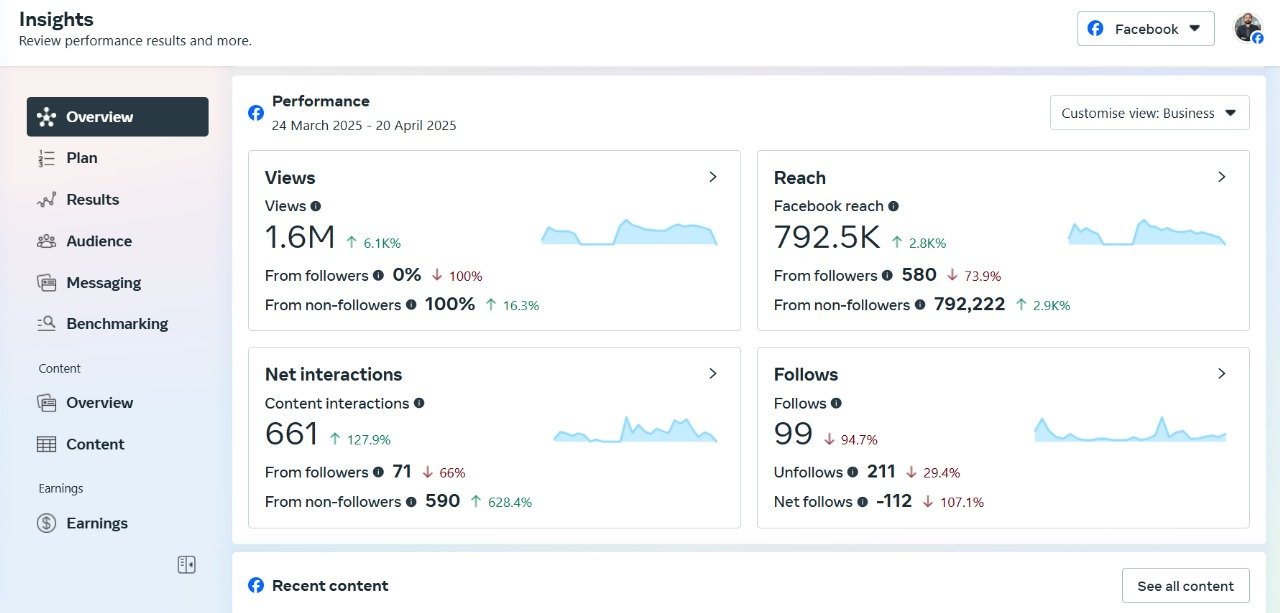Click info icon beside interactions From non-followers
The width and height of the screenshot is (1280, 613).
pyautogui.click(x=411, y=502)
